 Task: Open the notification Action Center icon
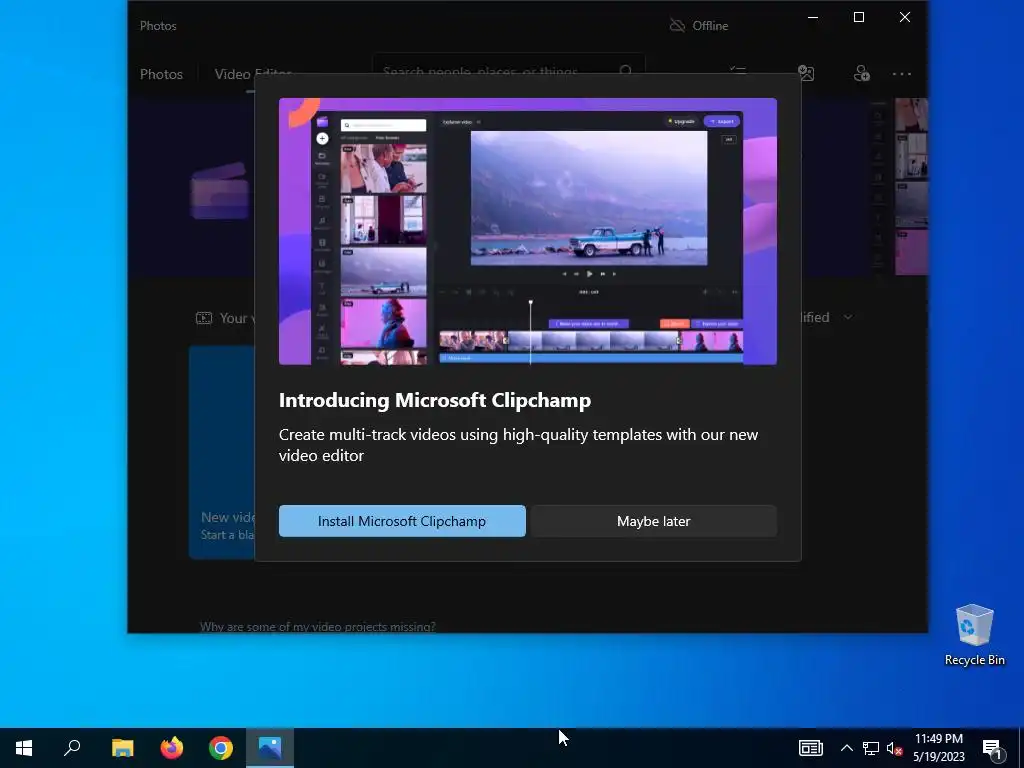click(993, 748)
